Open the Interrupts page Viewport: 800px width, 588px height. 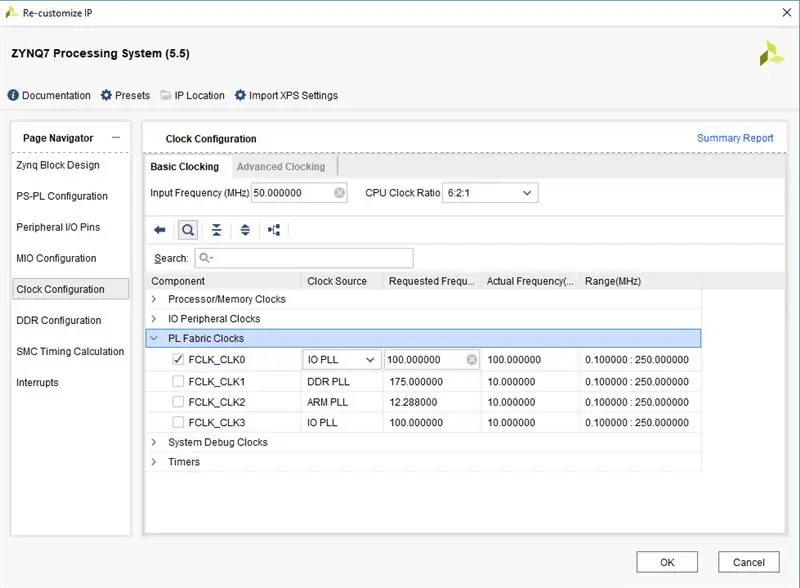(x=37, y=383)
